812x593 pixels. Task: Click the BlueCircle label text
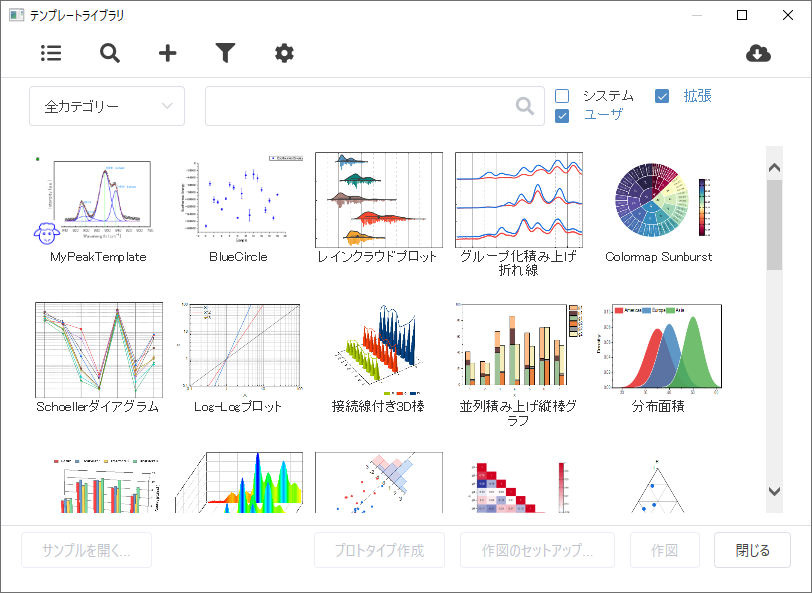pyautogui.click(x=238, y=257)
